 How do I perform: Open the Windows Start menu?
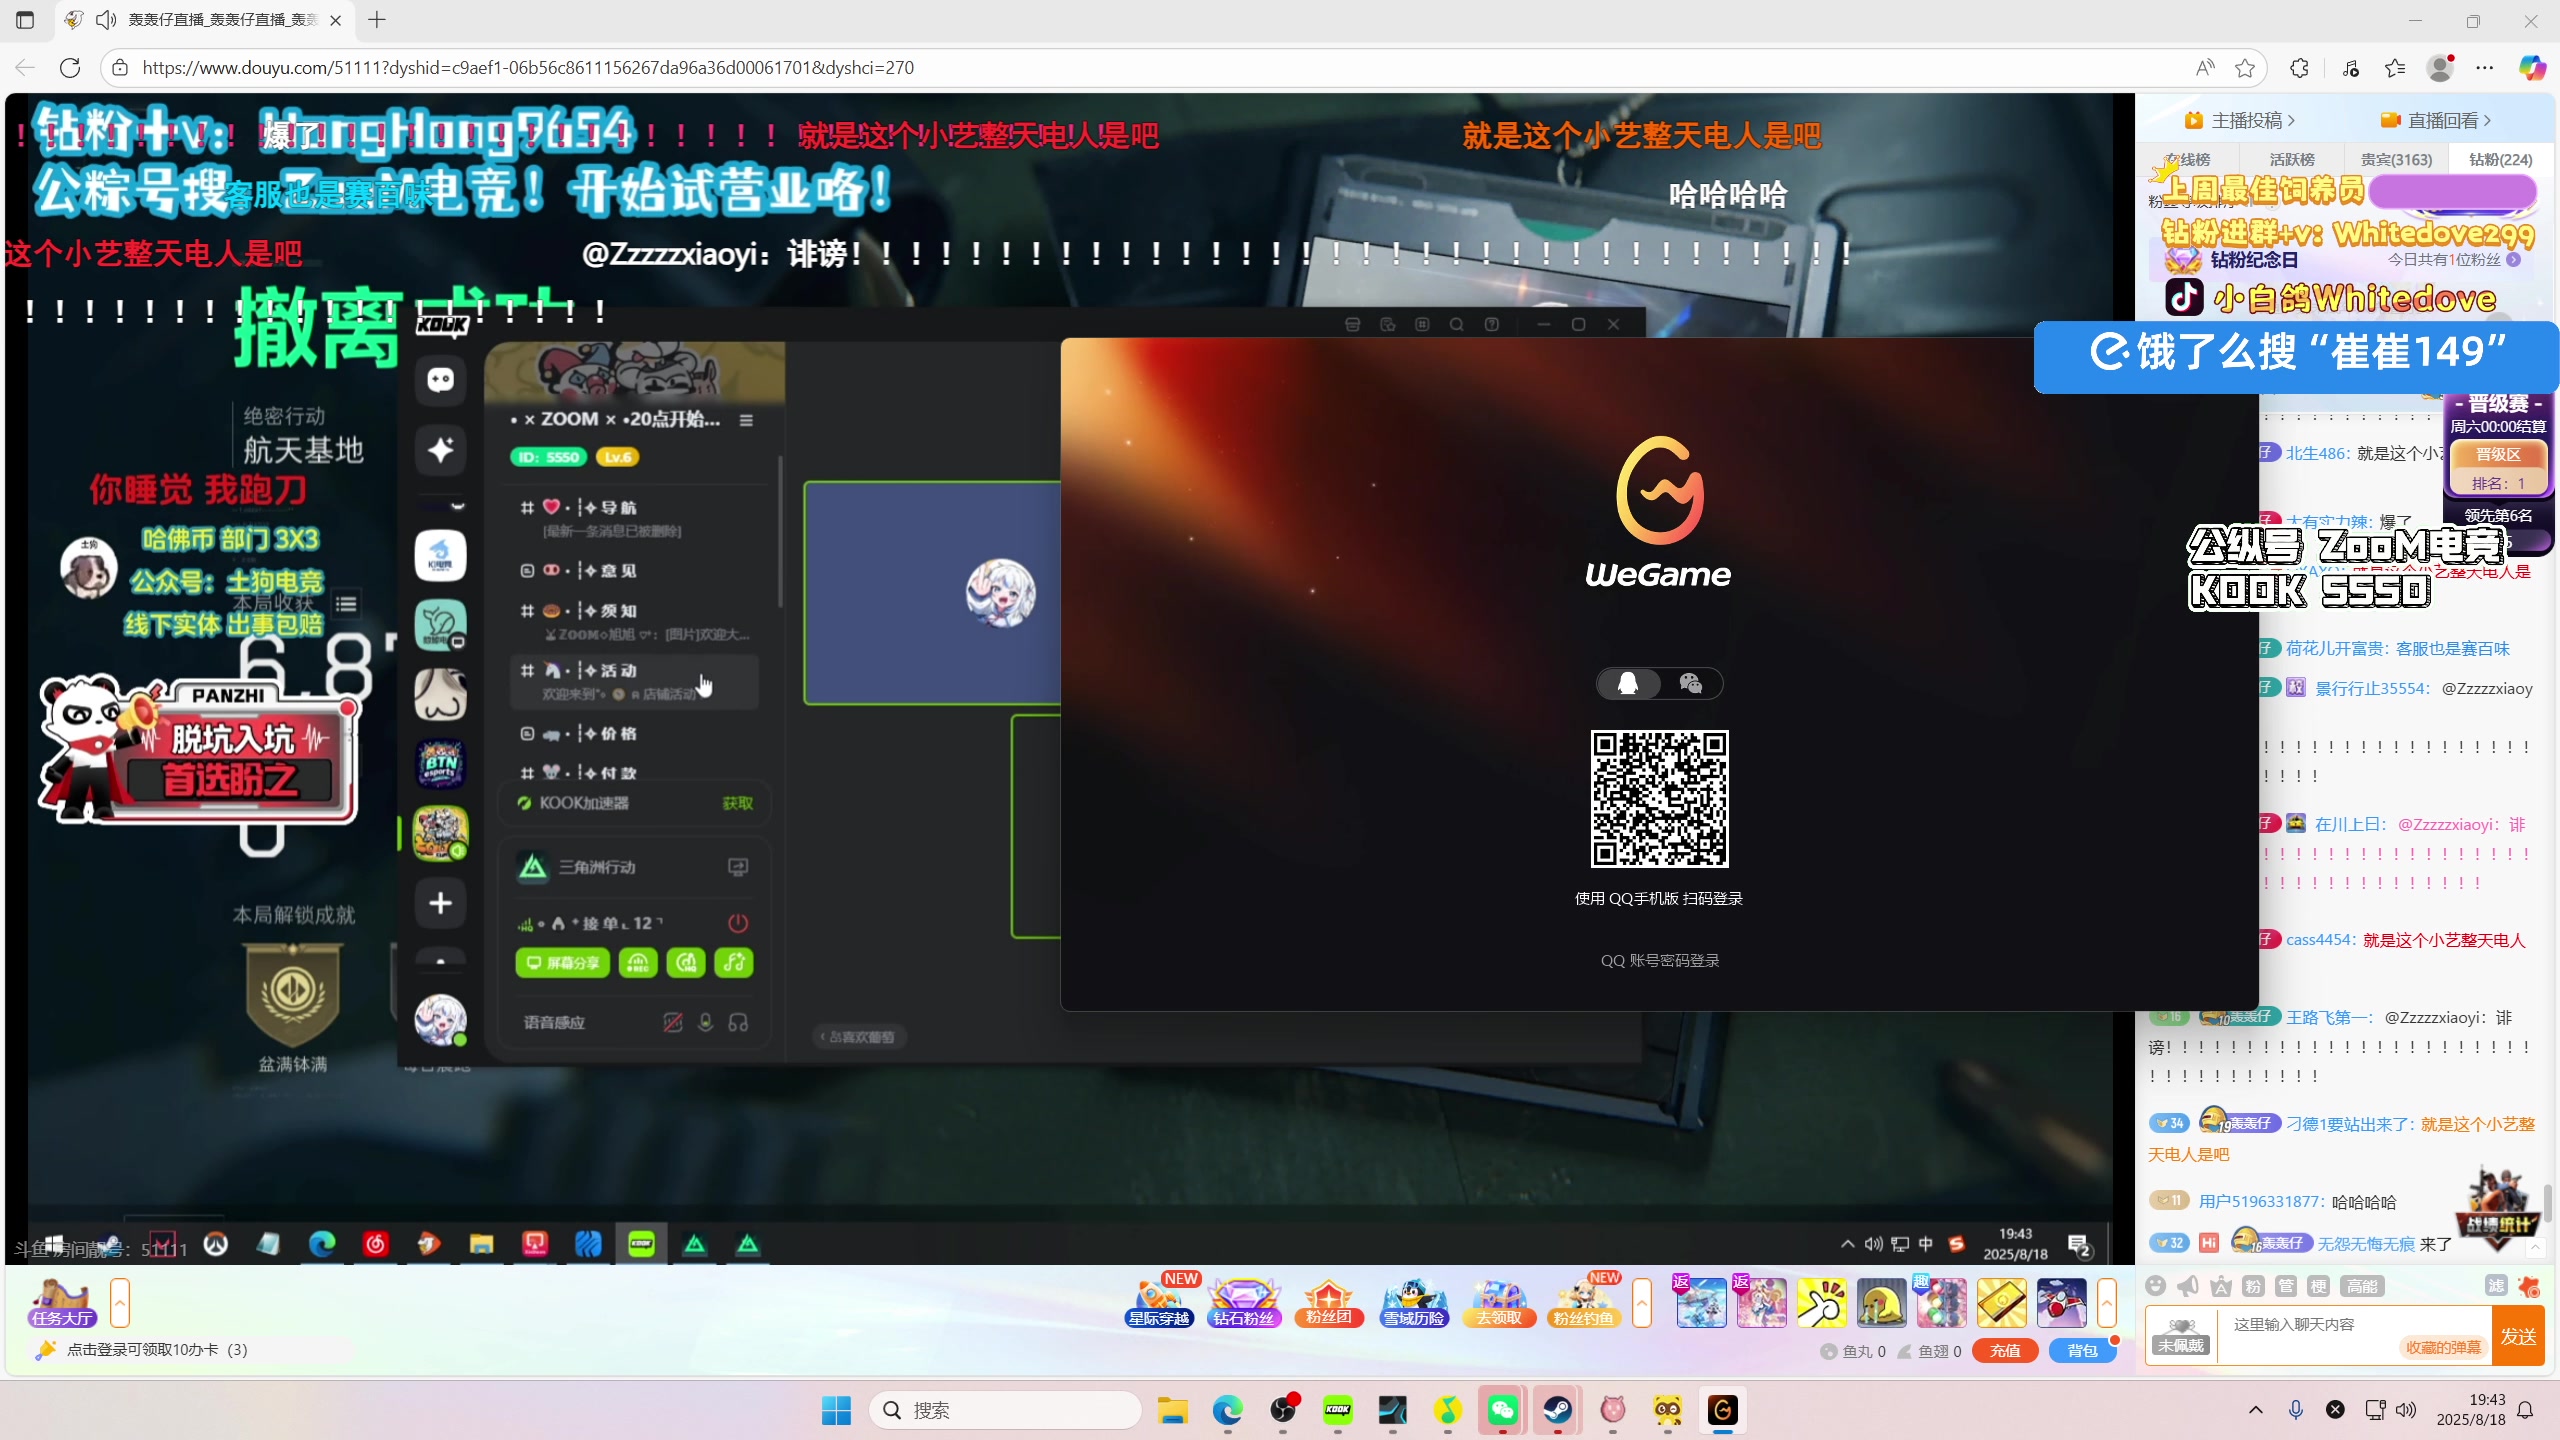[836, 1410]
